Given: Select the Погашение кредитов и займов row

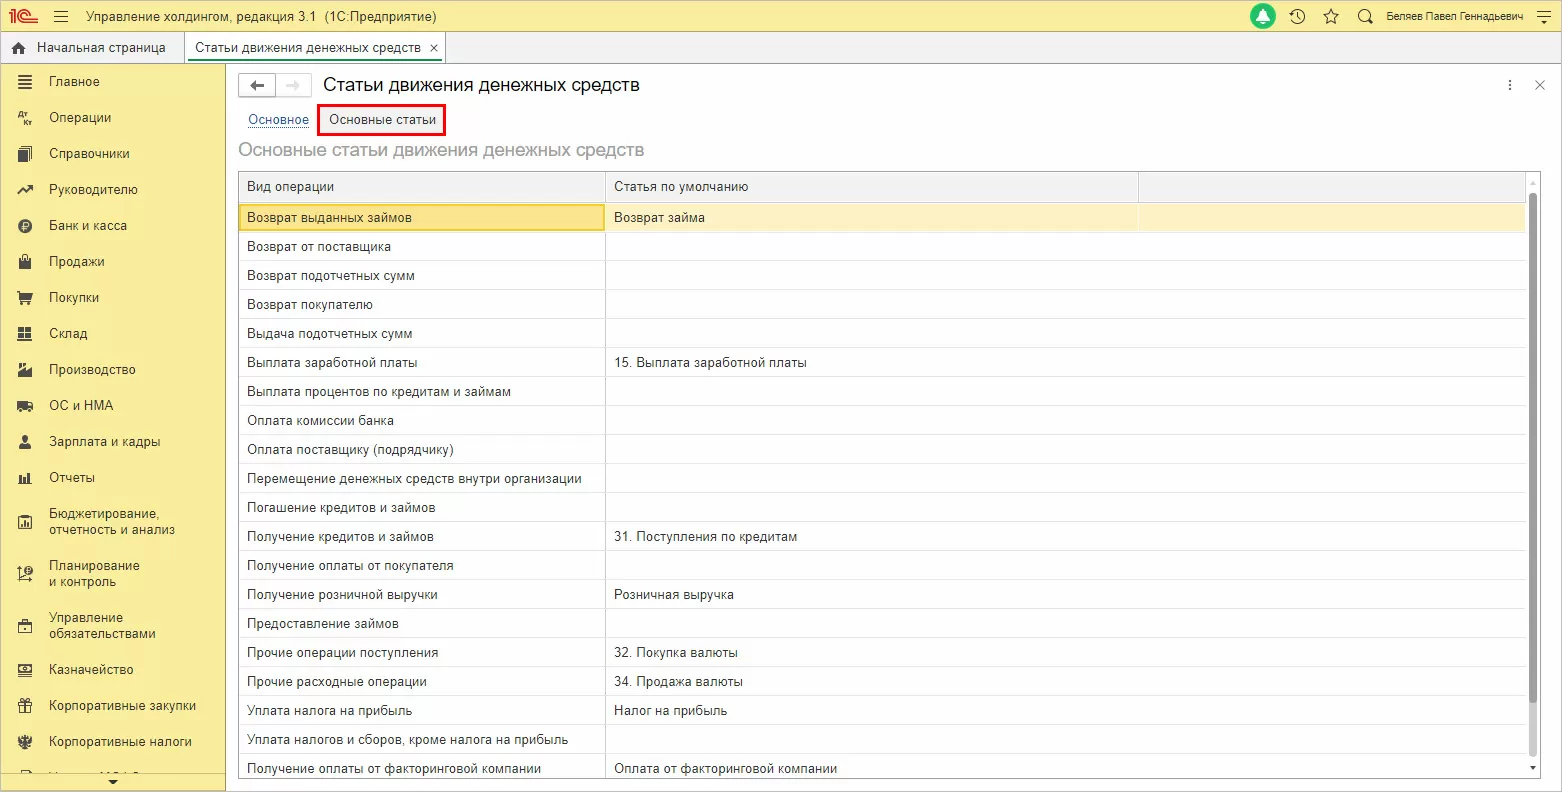Looking at the screenshot, I should pyautogui.click(x=882, y=508).
